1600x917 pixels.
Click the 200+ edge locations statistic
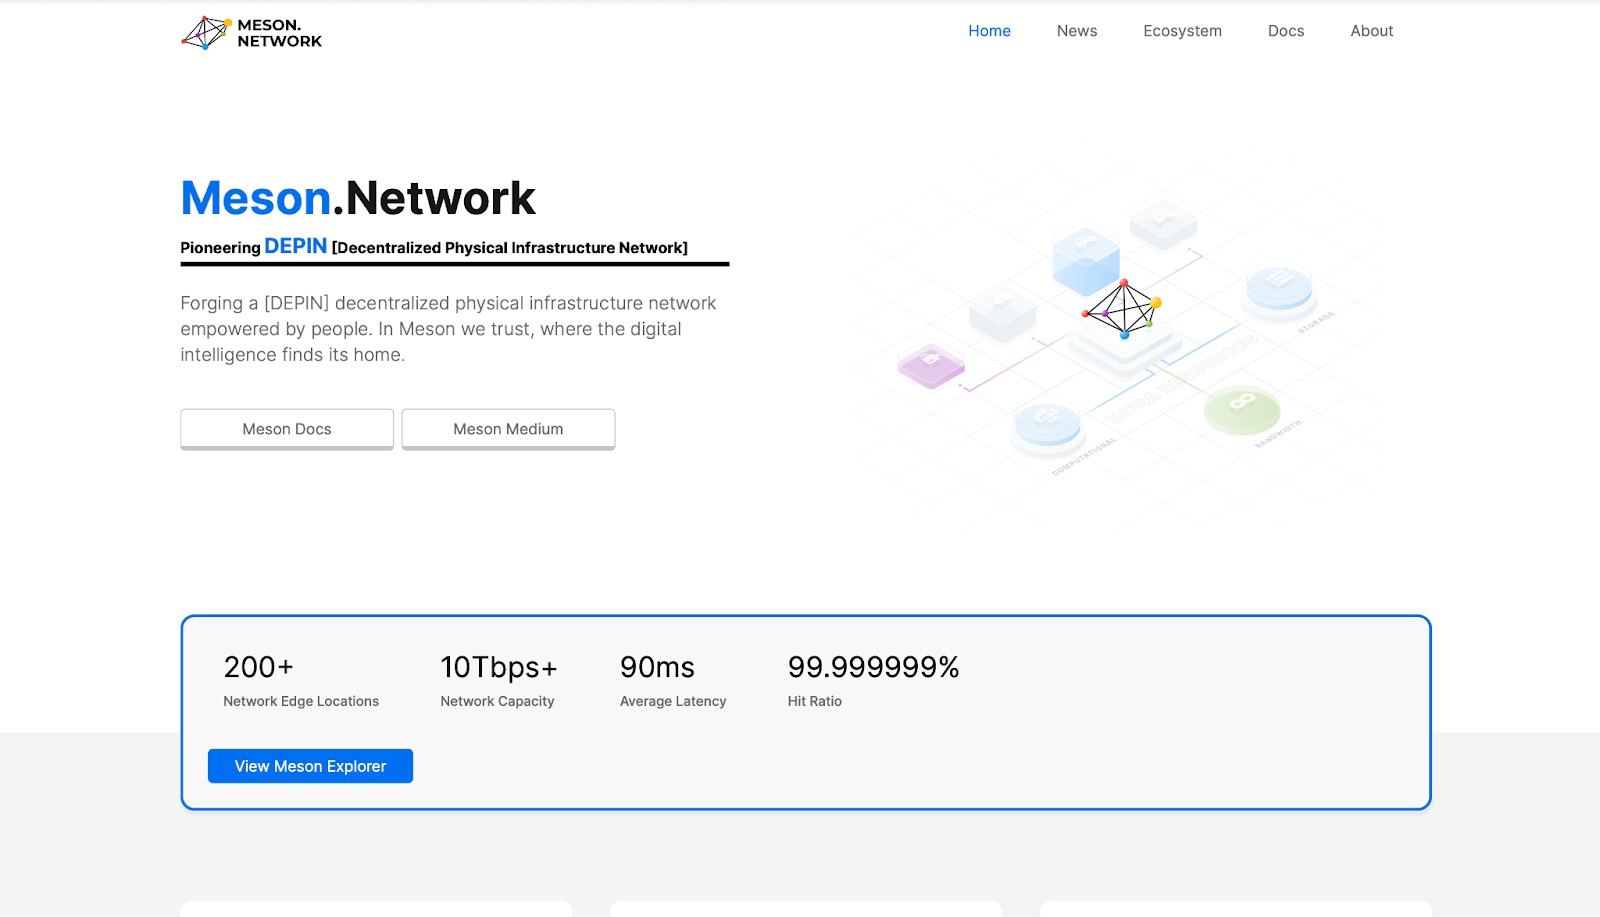coord(259,667)
